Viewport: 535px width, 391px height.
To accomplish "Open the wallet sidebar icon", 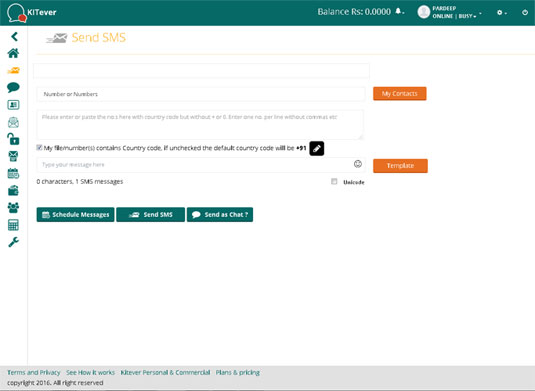I will [x=13, y=190].
